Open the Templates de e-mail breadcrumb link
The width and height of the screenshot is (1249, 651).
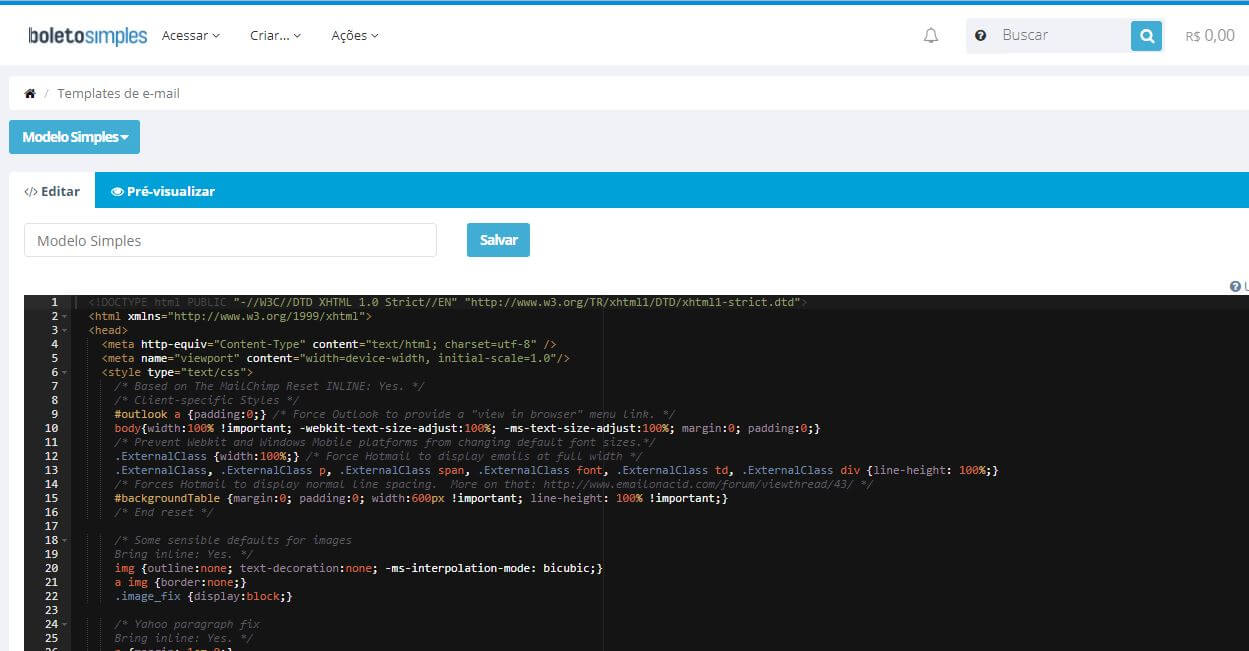(118, 92)
